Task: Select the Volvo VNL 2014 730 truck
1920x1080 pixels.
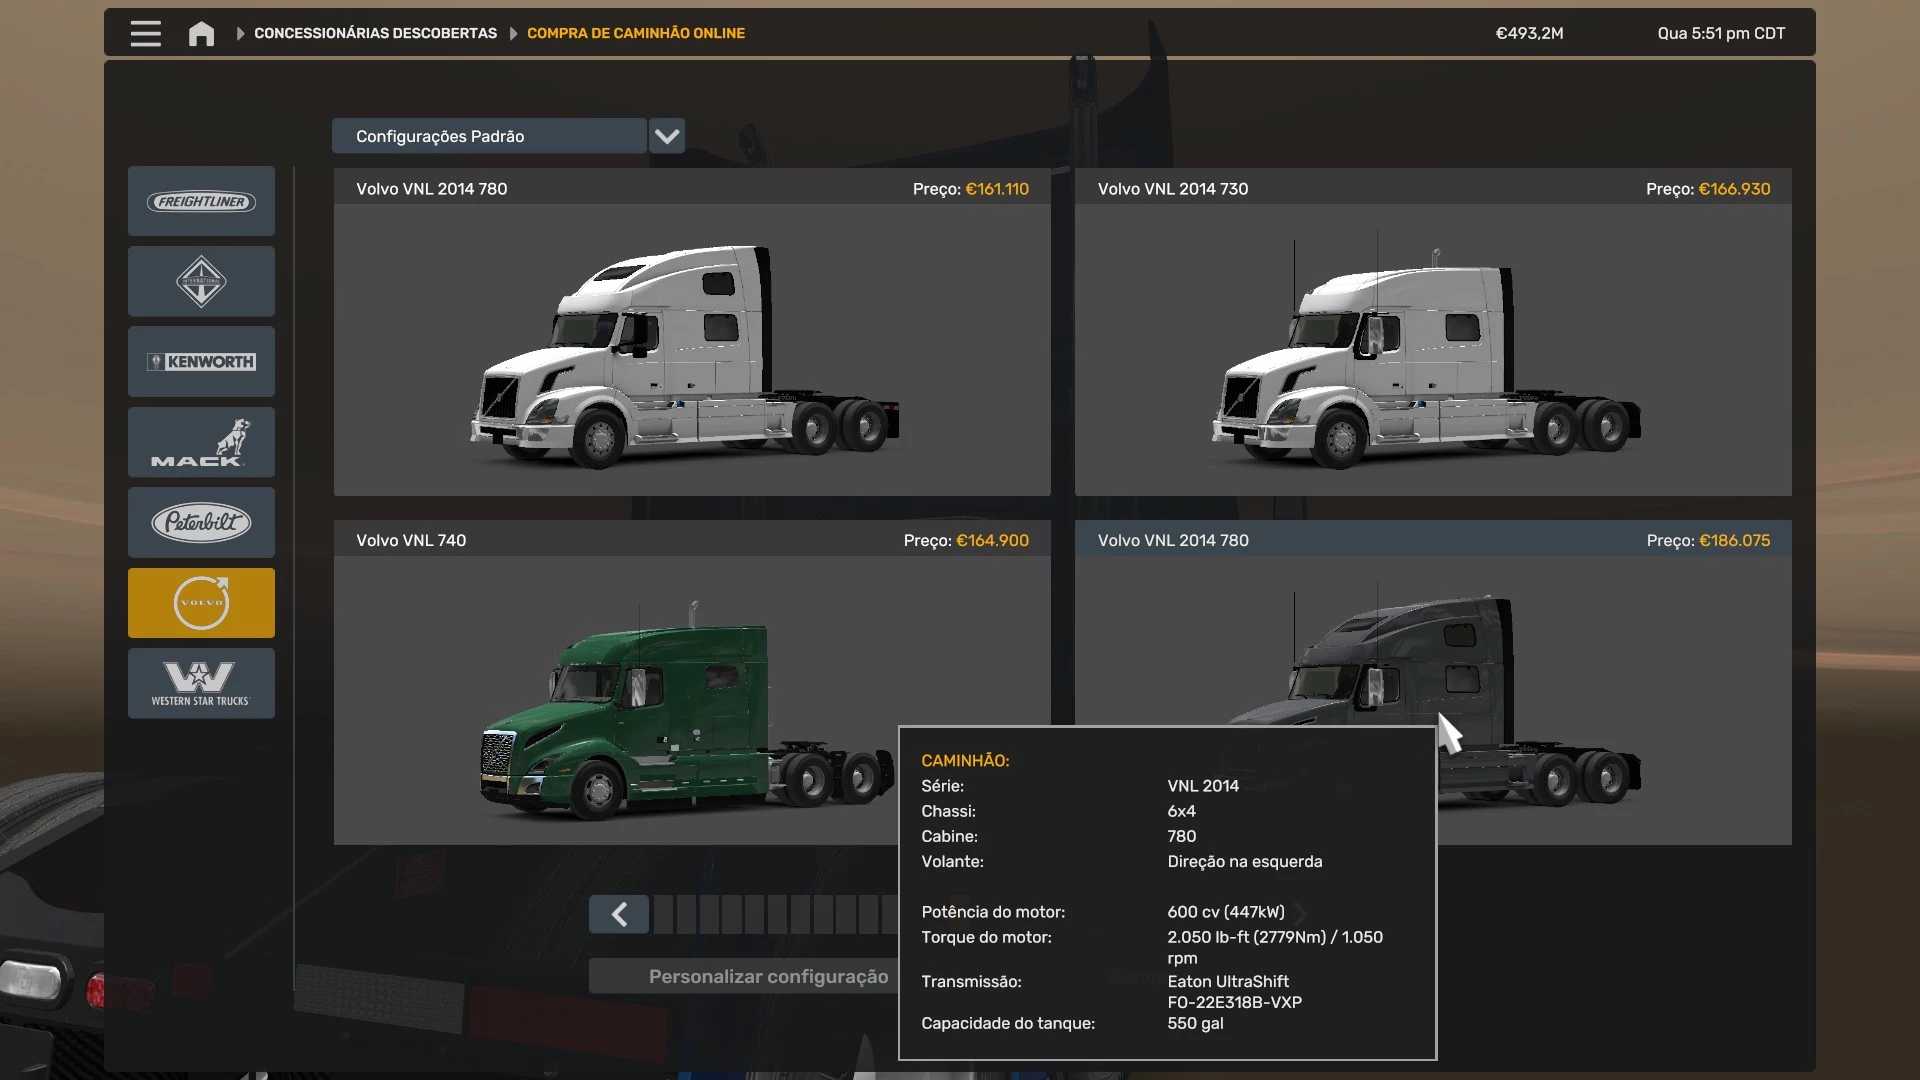Action: pyautogui.click(x=1432, y=350)
